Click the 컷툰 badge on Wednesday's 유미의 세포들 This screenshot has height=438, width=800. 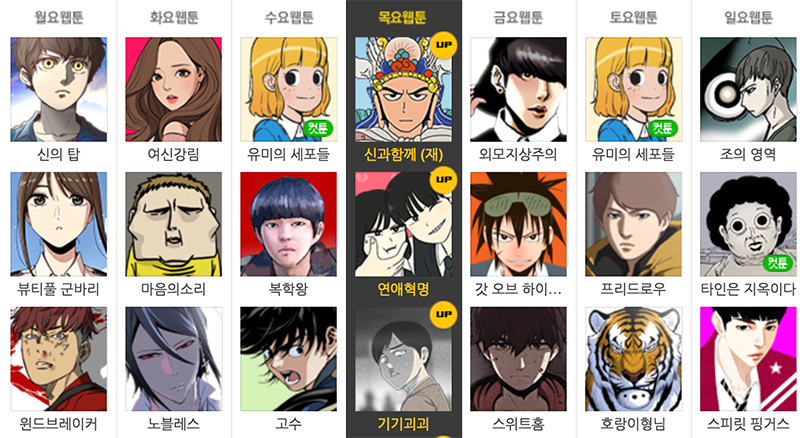pyautogui.click(x=318, y=128)
